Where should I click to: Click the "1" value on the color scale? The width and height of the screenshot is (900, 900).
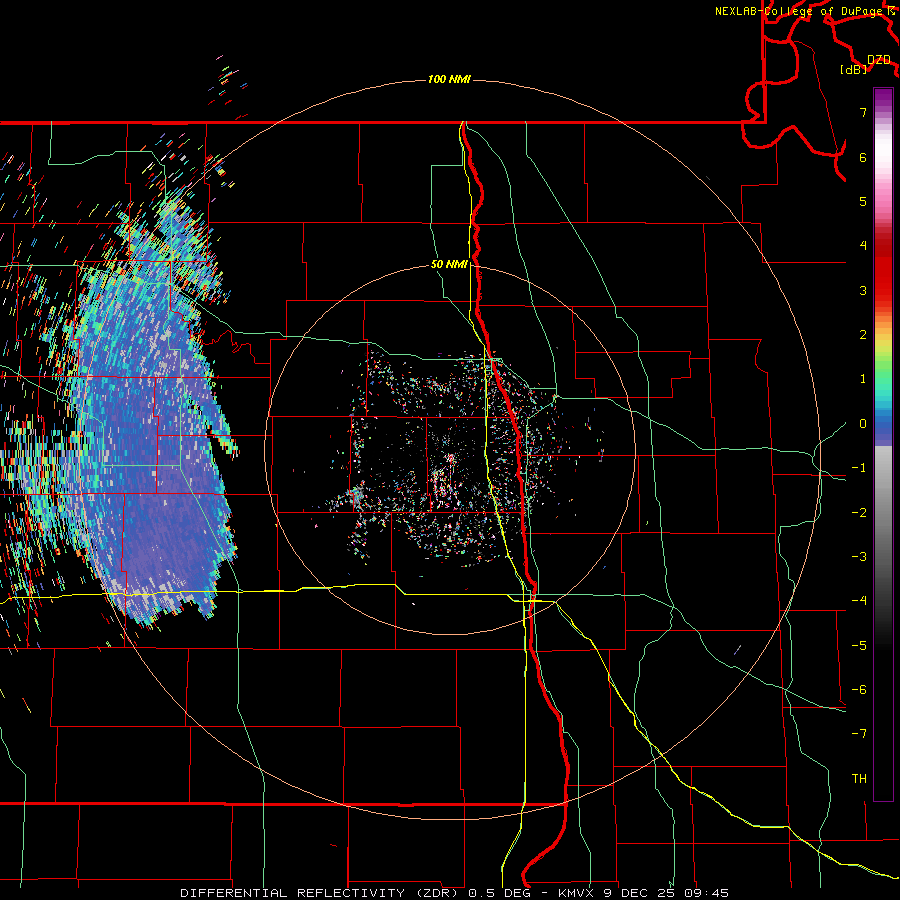click(863, 379)
